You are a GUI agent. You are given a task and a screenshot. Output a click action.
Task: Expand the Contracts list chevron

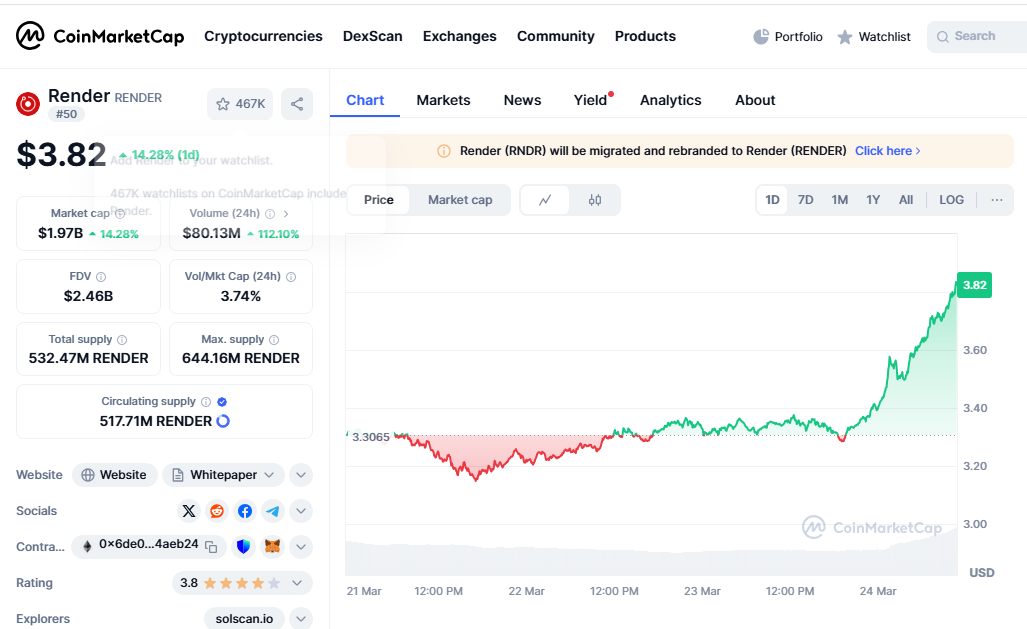301,547
